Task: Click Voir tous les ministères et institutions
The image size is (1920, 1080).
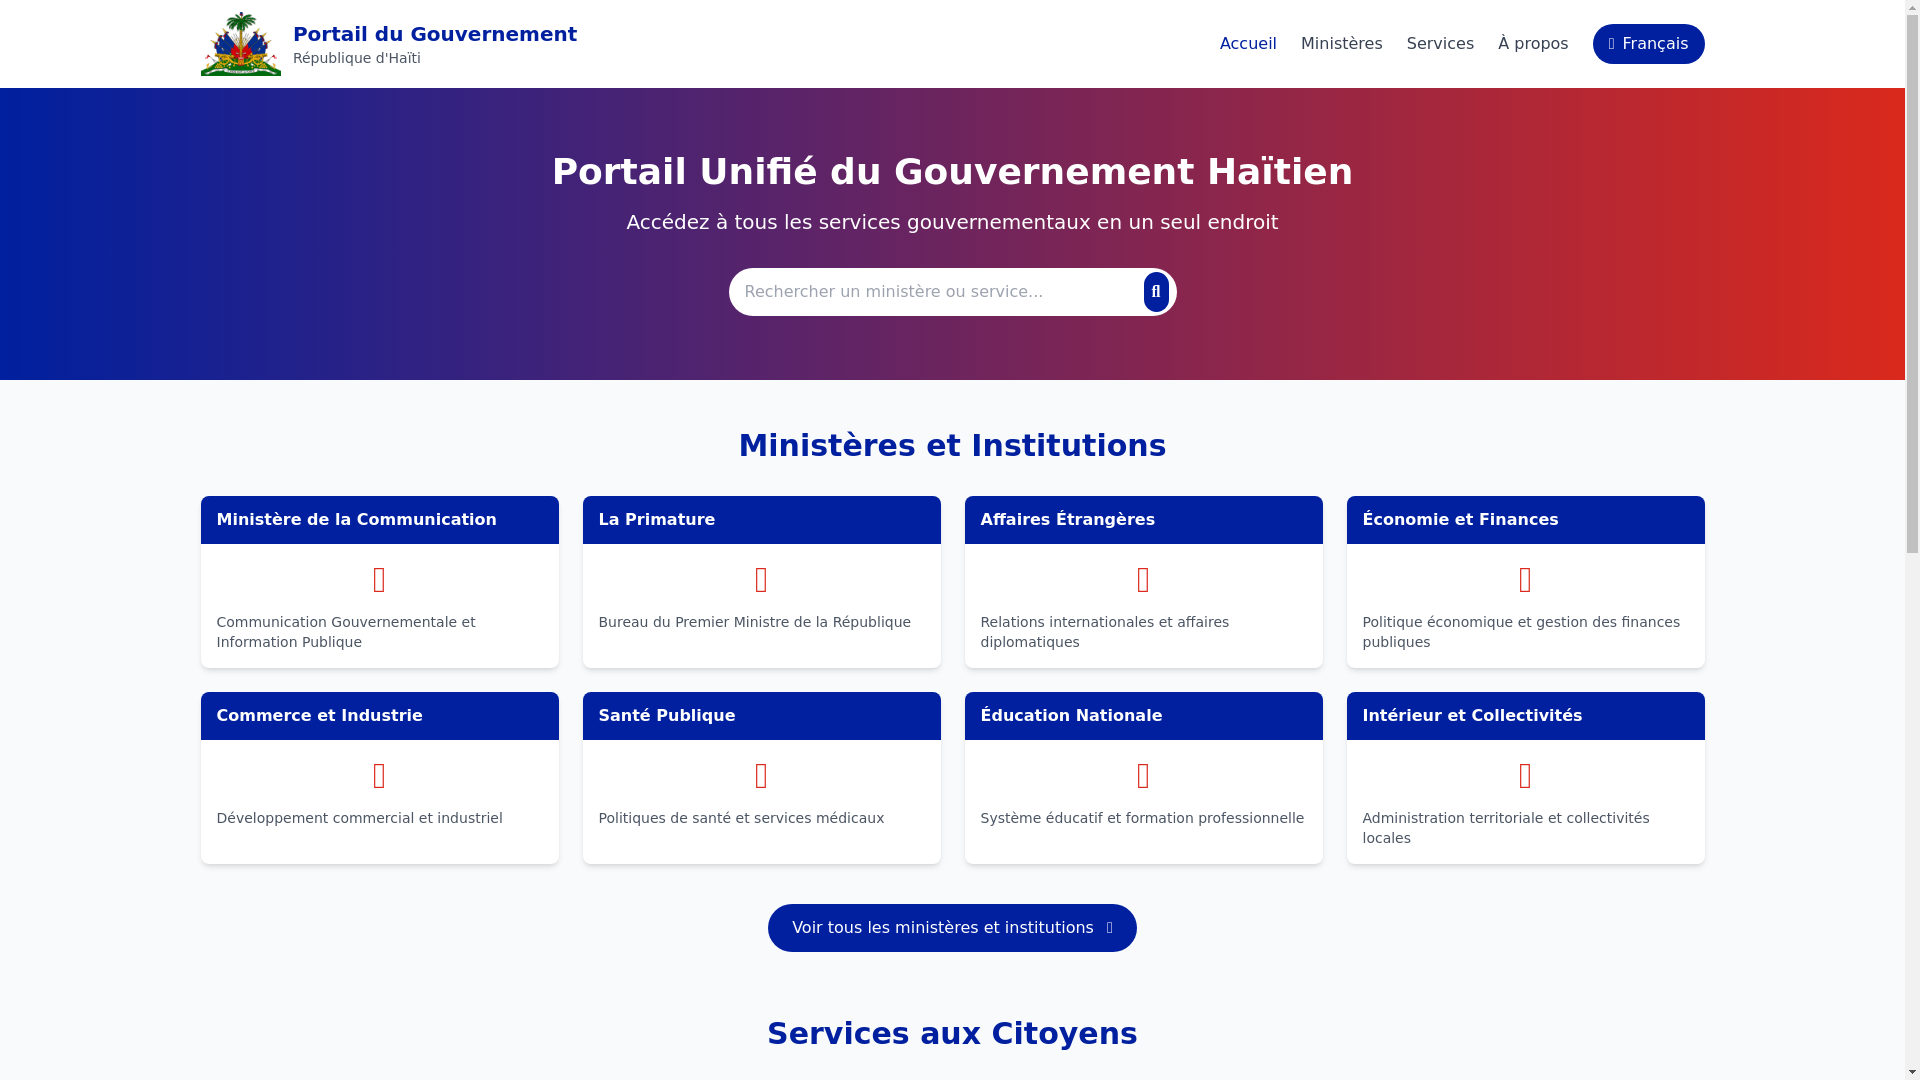Action: pyautogui.click(x=952, y=928)
